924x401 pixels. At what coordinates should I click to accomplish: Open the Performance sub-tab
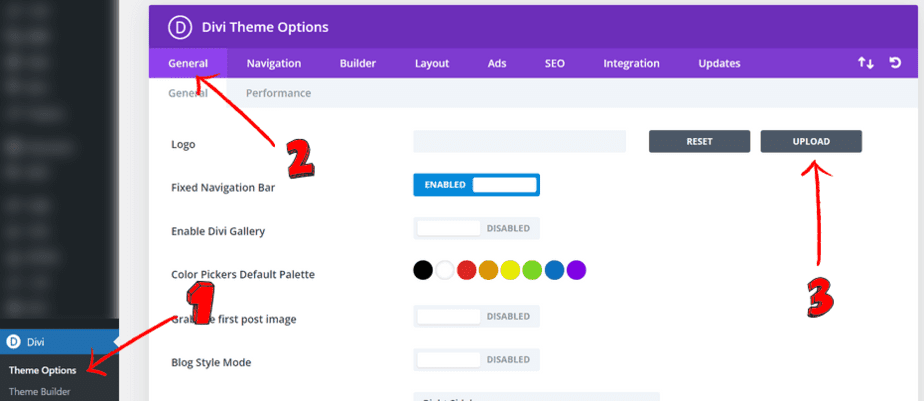pyautogui.click(x=278, y=93)
